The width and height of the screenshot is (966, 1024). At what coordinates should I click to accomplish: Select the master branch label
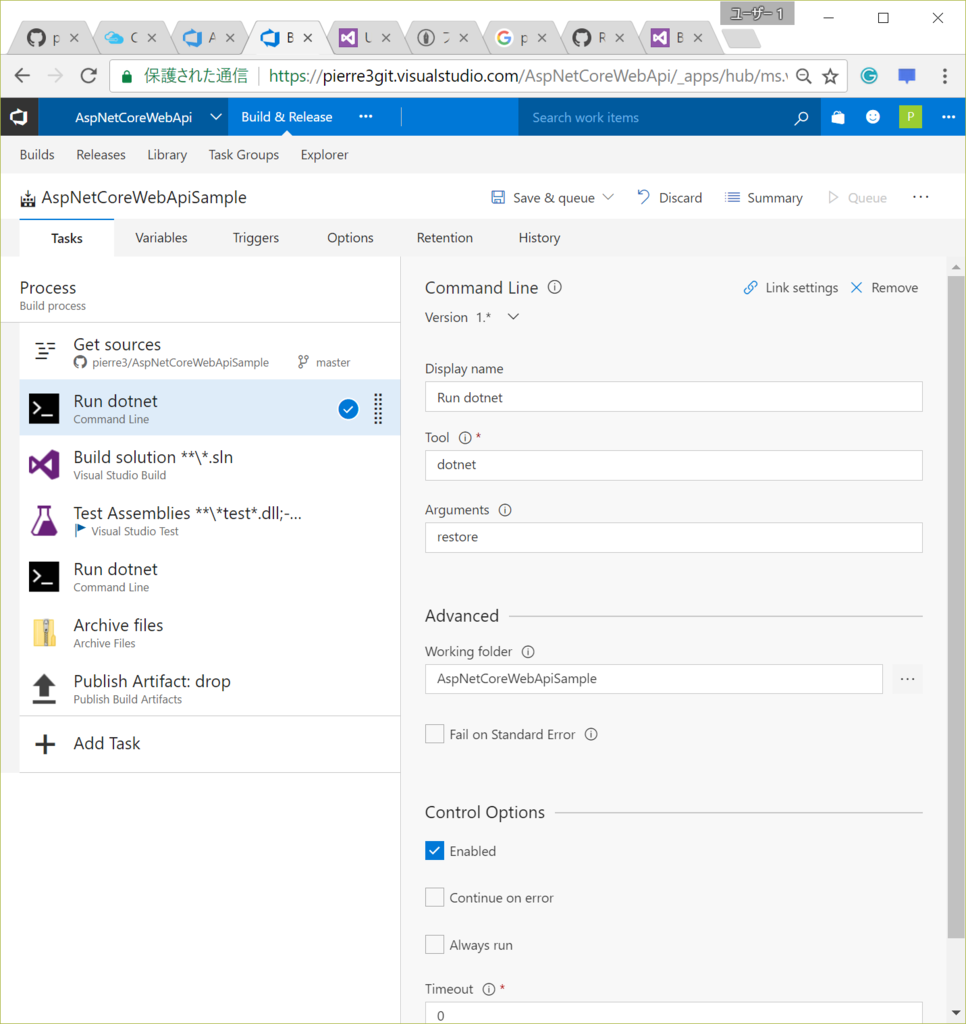(x=333, y=362)
